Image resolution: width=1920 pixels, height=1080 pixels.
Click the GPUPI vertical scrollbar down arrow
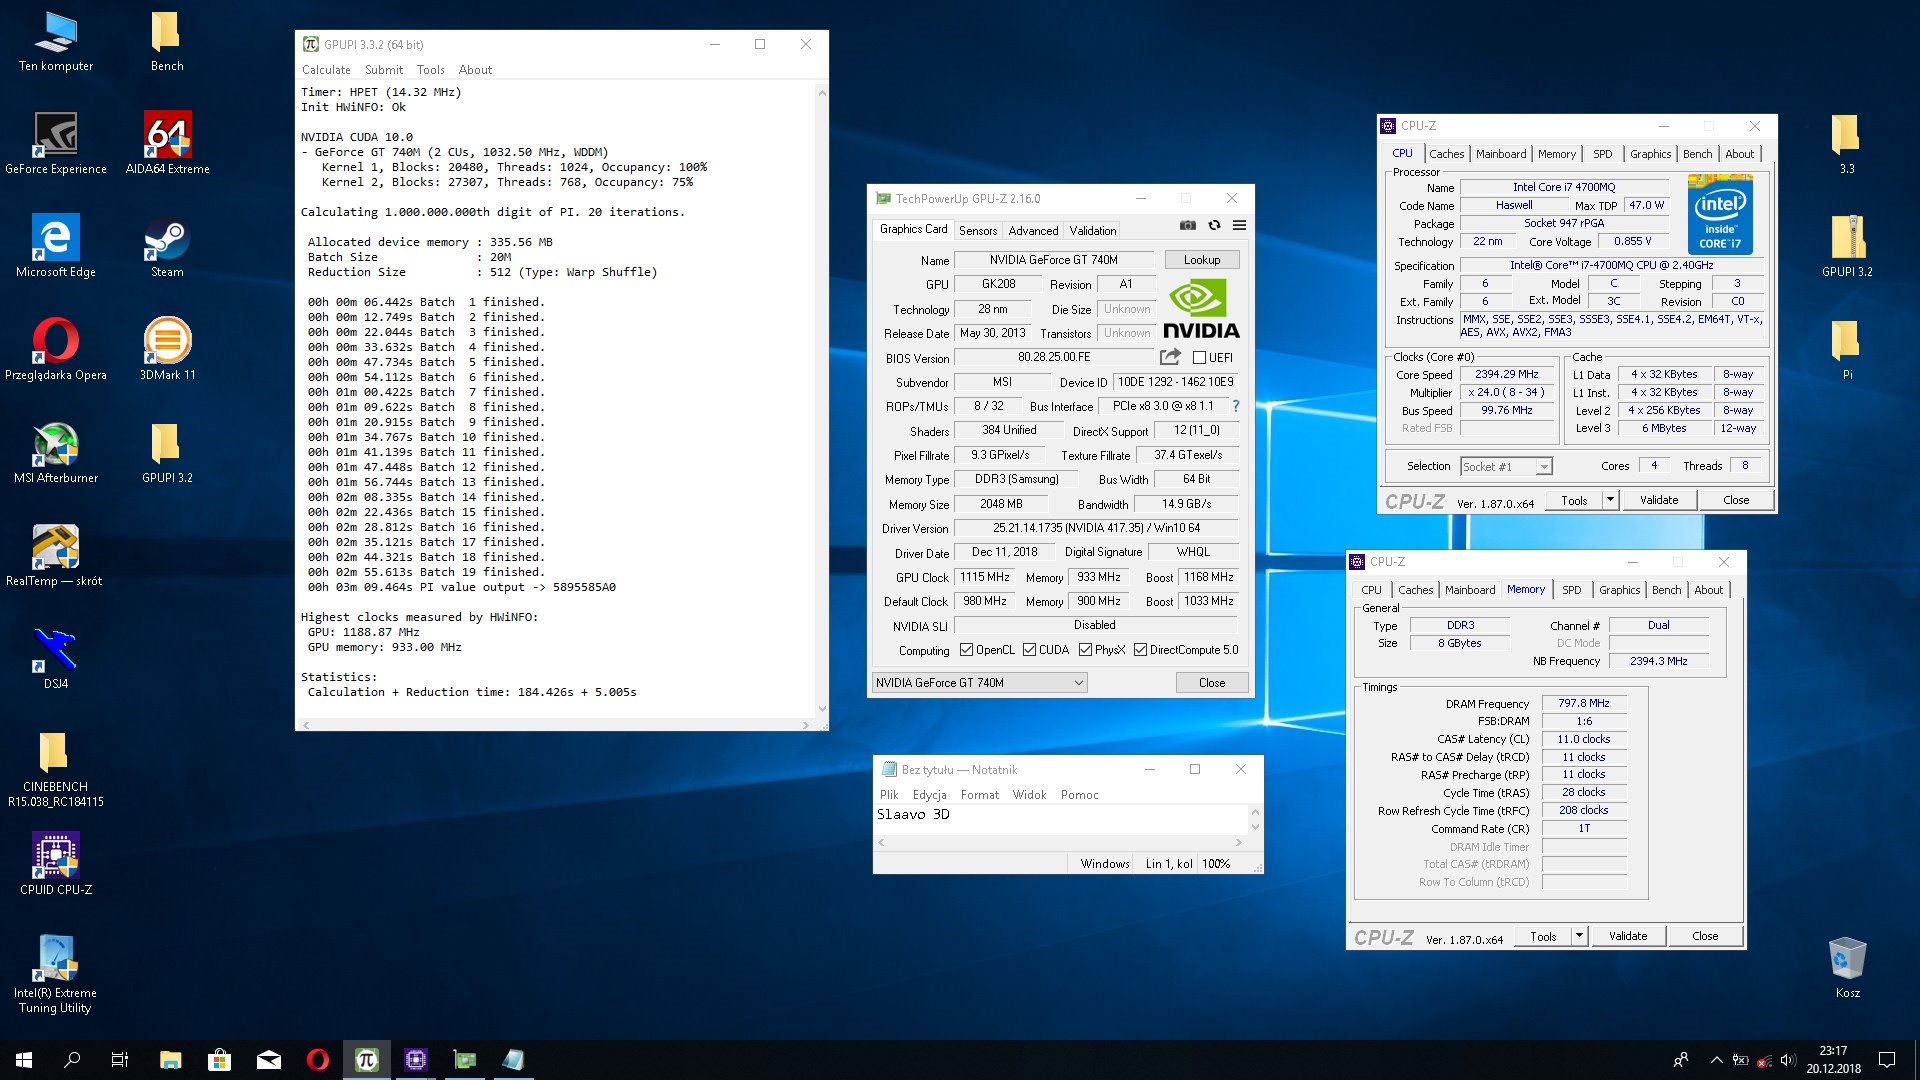[822, 709]
